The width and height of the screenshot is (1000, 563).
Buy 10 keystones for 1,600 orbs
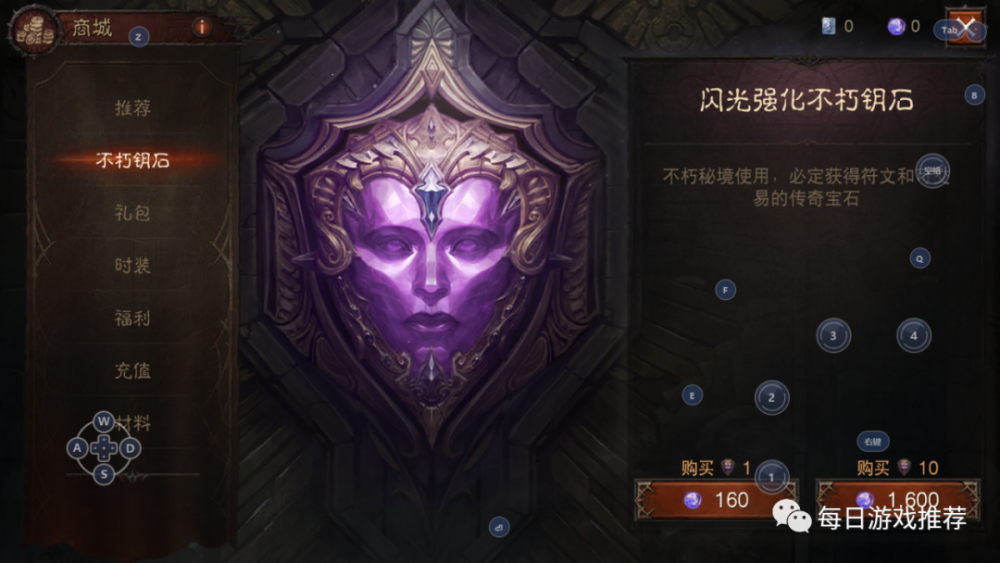click(x=898, y=500)
